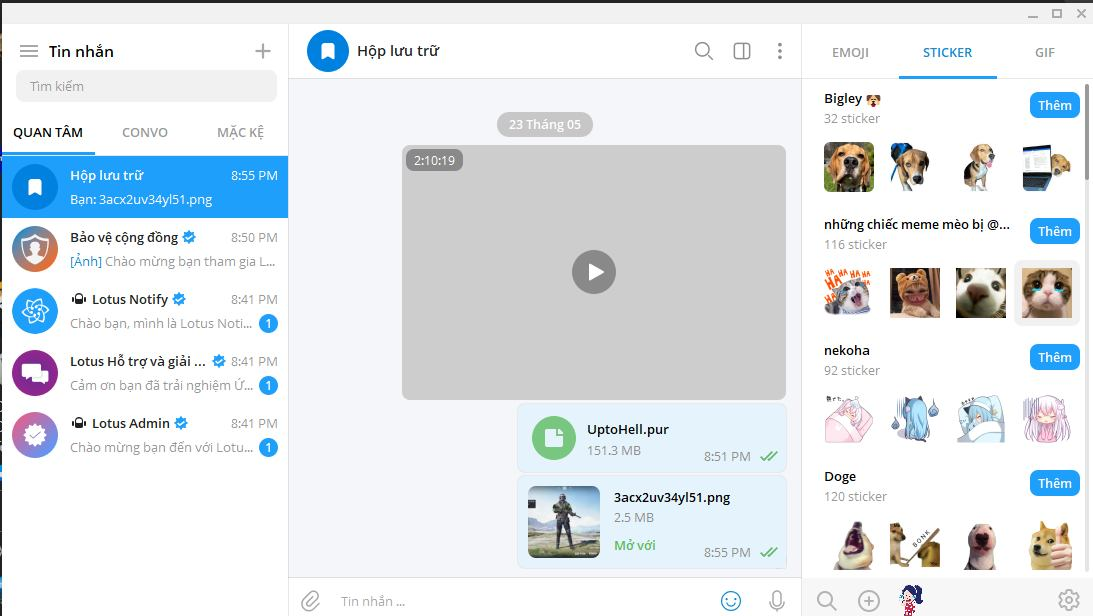This screenshot has width=1093, height=616.
Task: Play the 2:10:19 video
Action: click(x=594, y=272)
